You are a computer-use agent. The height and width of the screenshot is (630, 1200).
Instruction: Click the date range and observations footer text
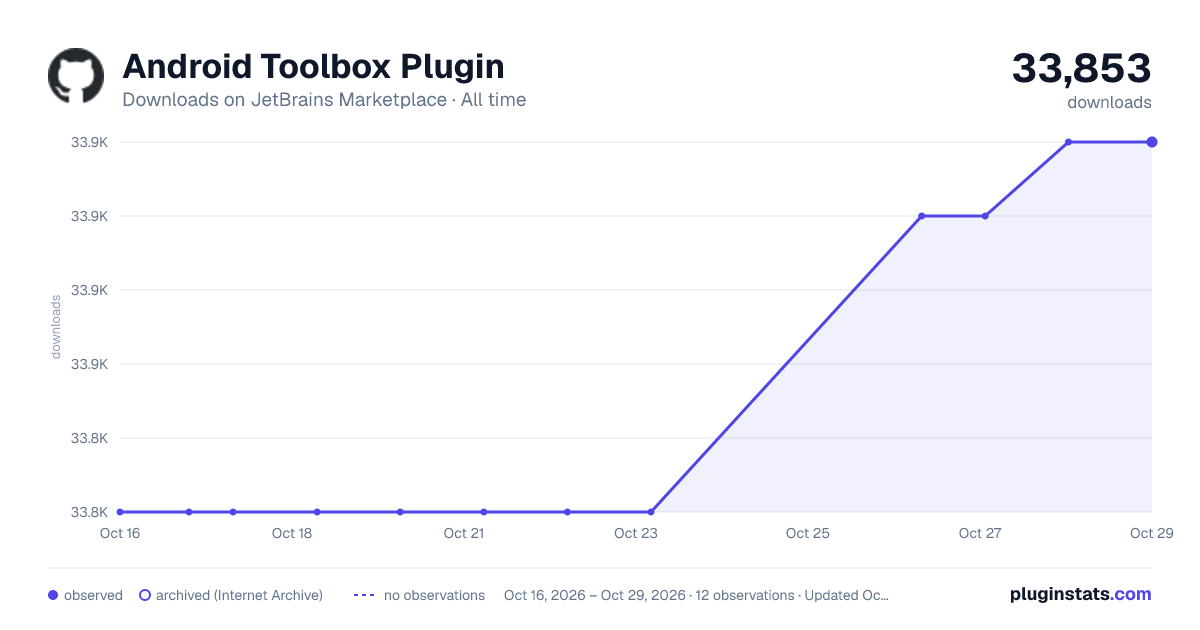696,595
